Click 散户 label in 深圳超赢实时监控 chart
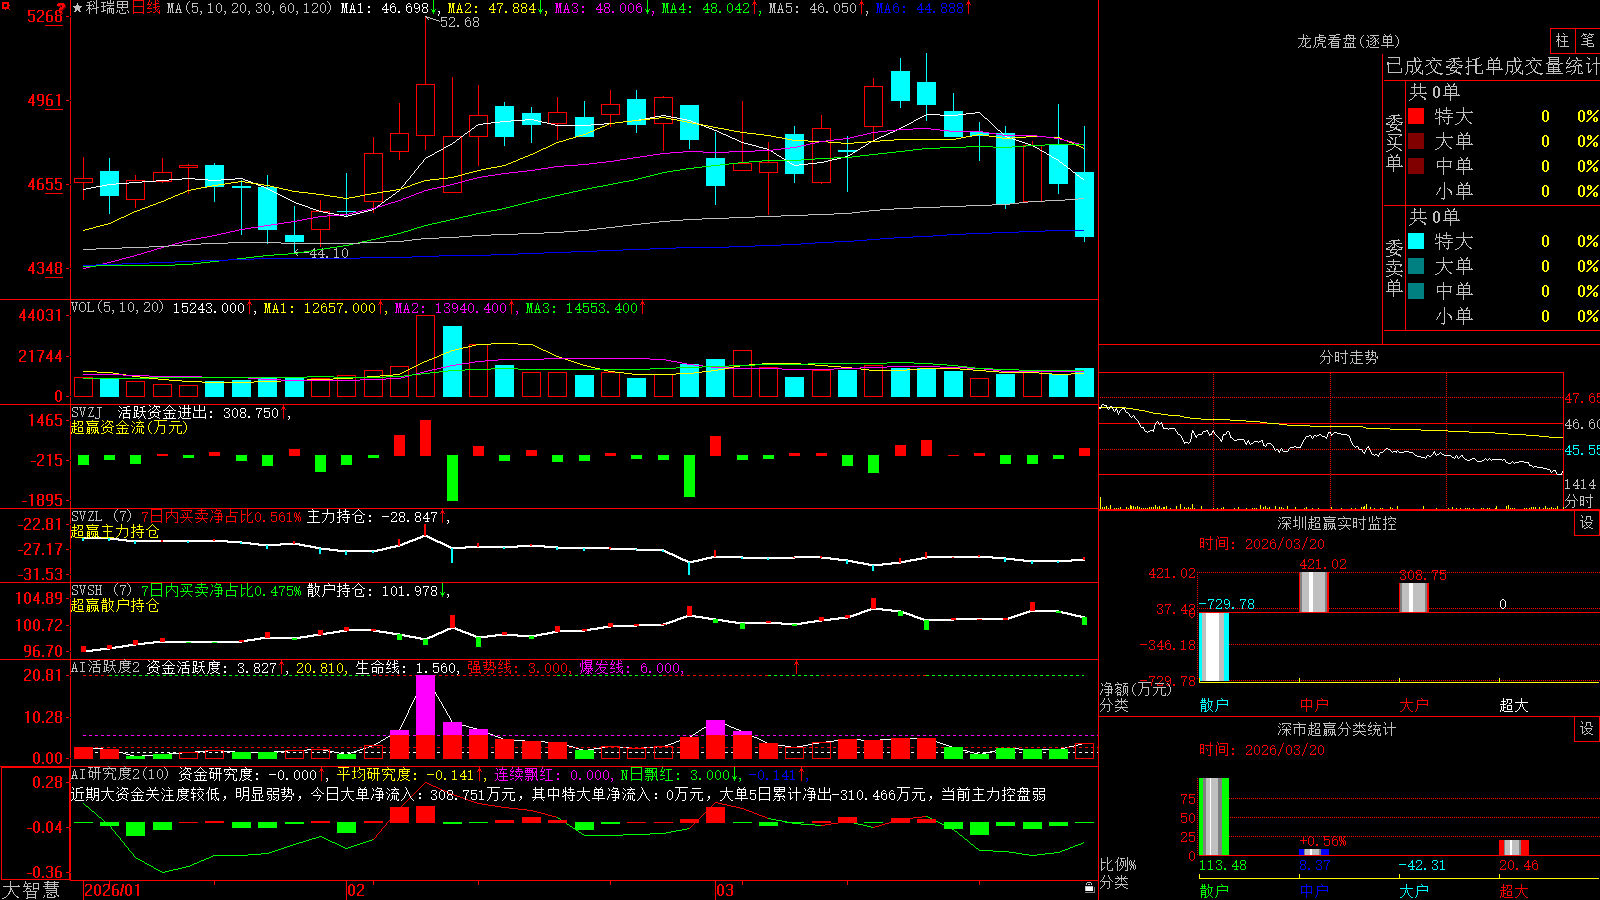This screenshot has width=1600, height=900. point(1214,705)
